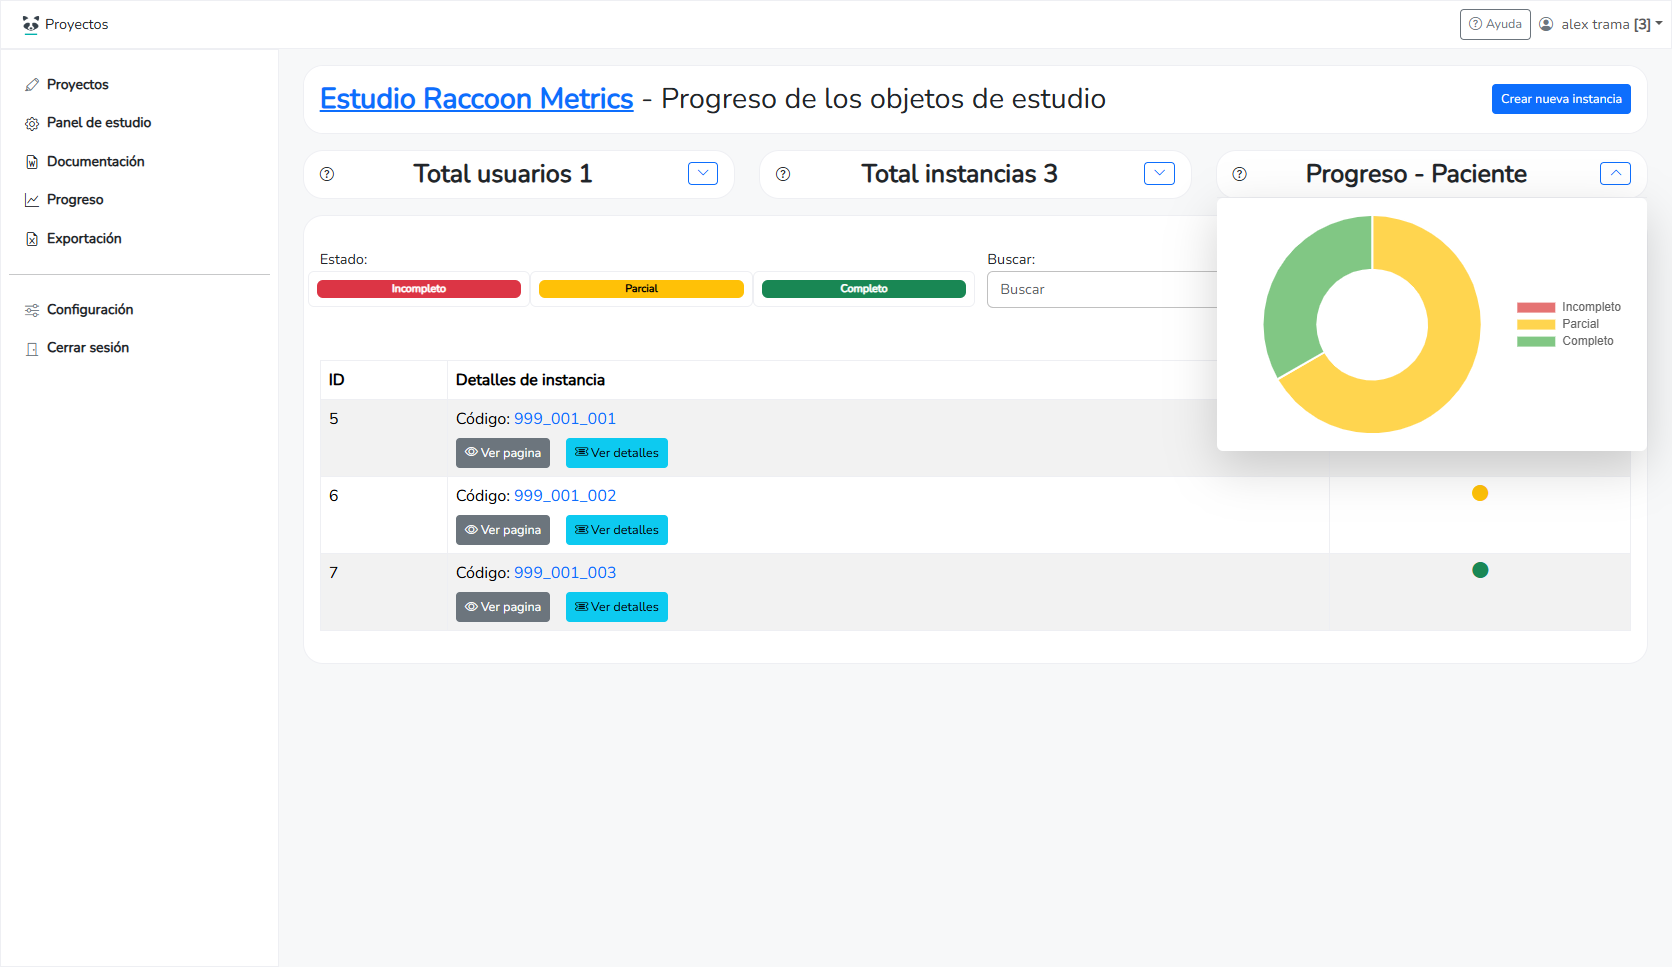Expand the Total usuarios card
This screenshot has height=967, width=1672.
(x=703, y=174)
